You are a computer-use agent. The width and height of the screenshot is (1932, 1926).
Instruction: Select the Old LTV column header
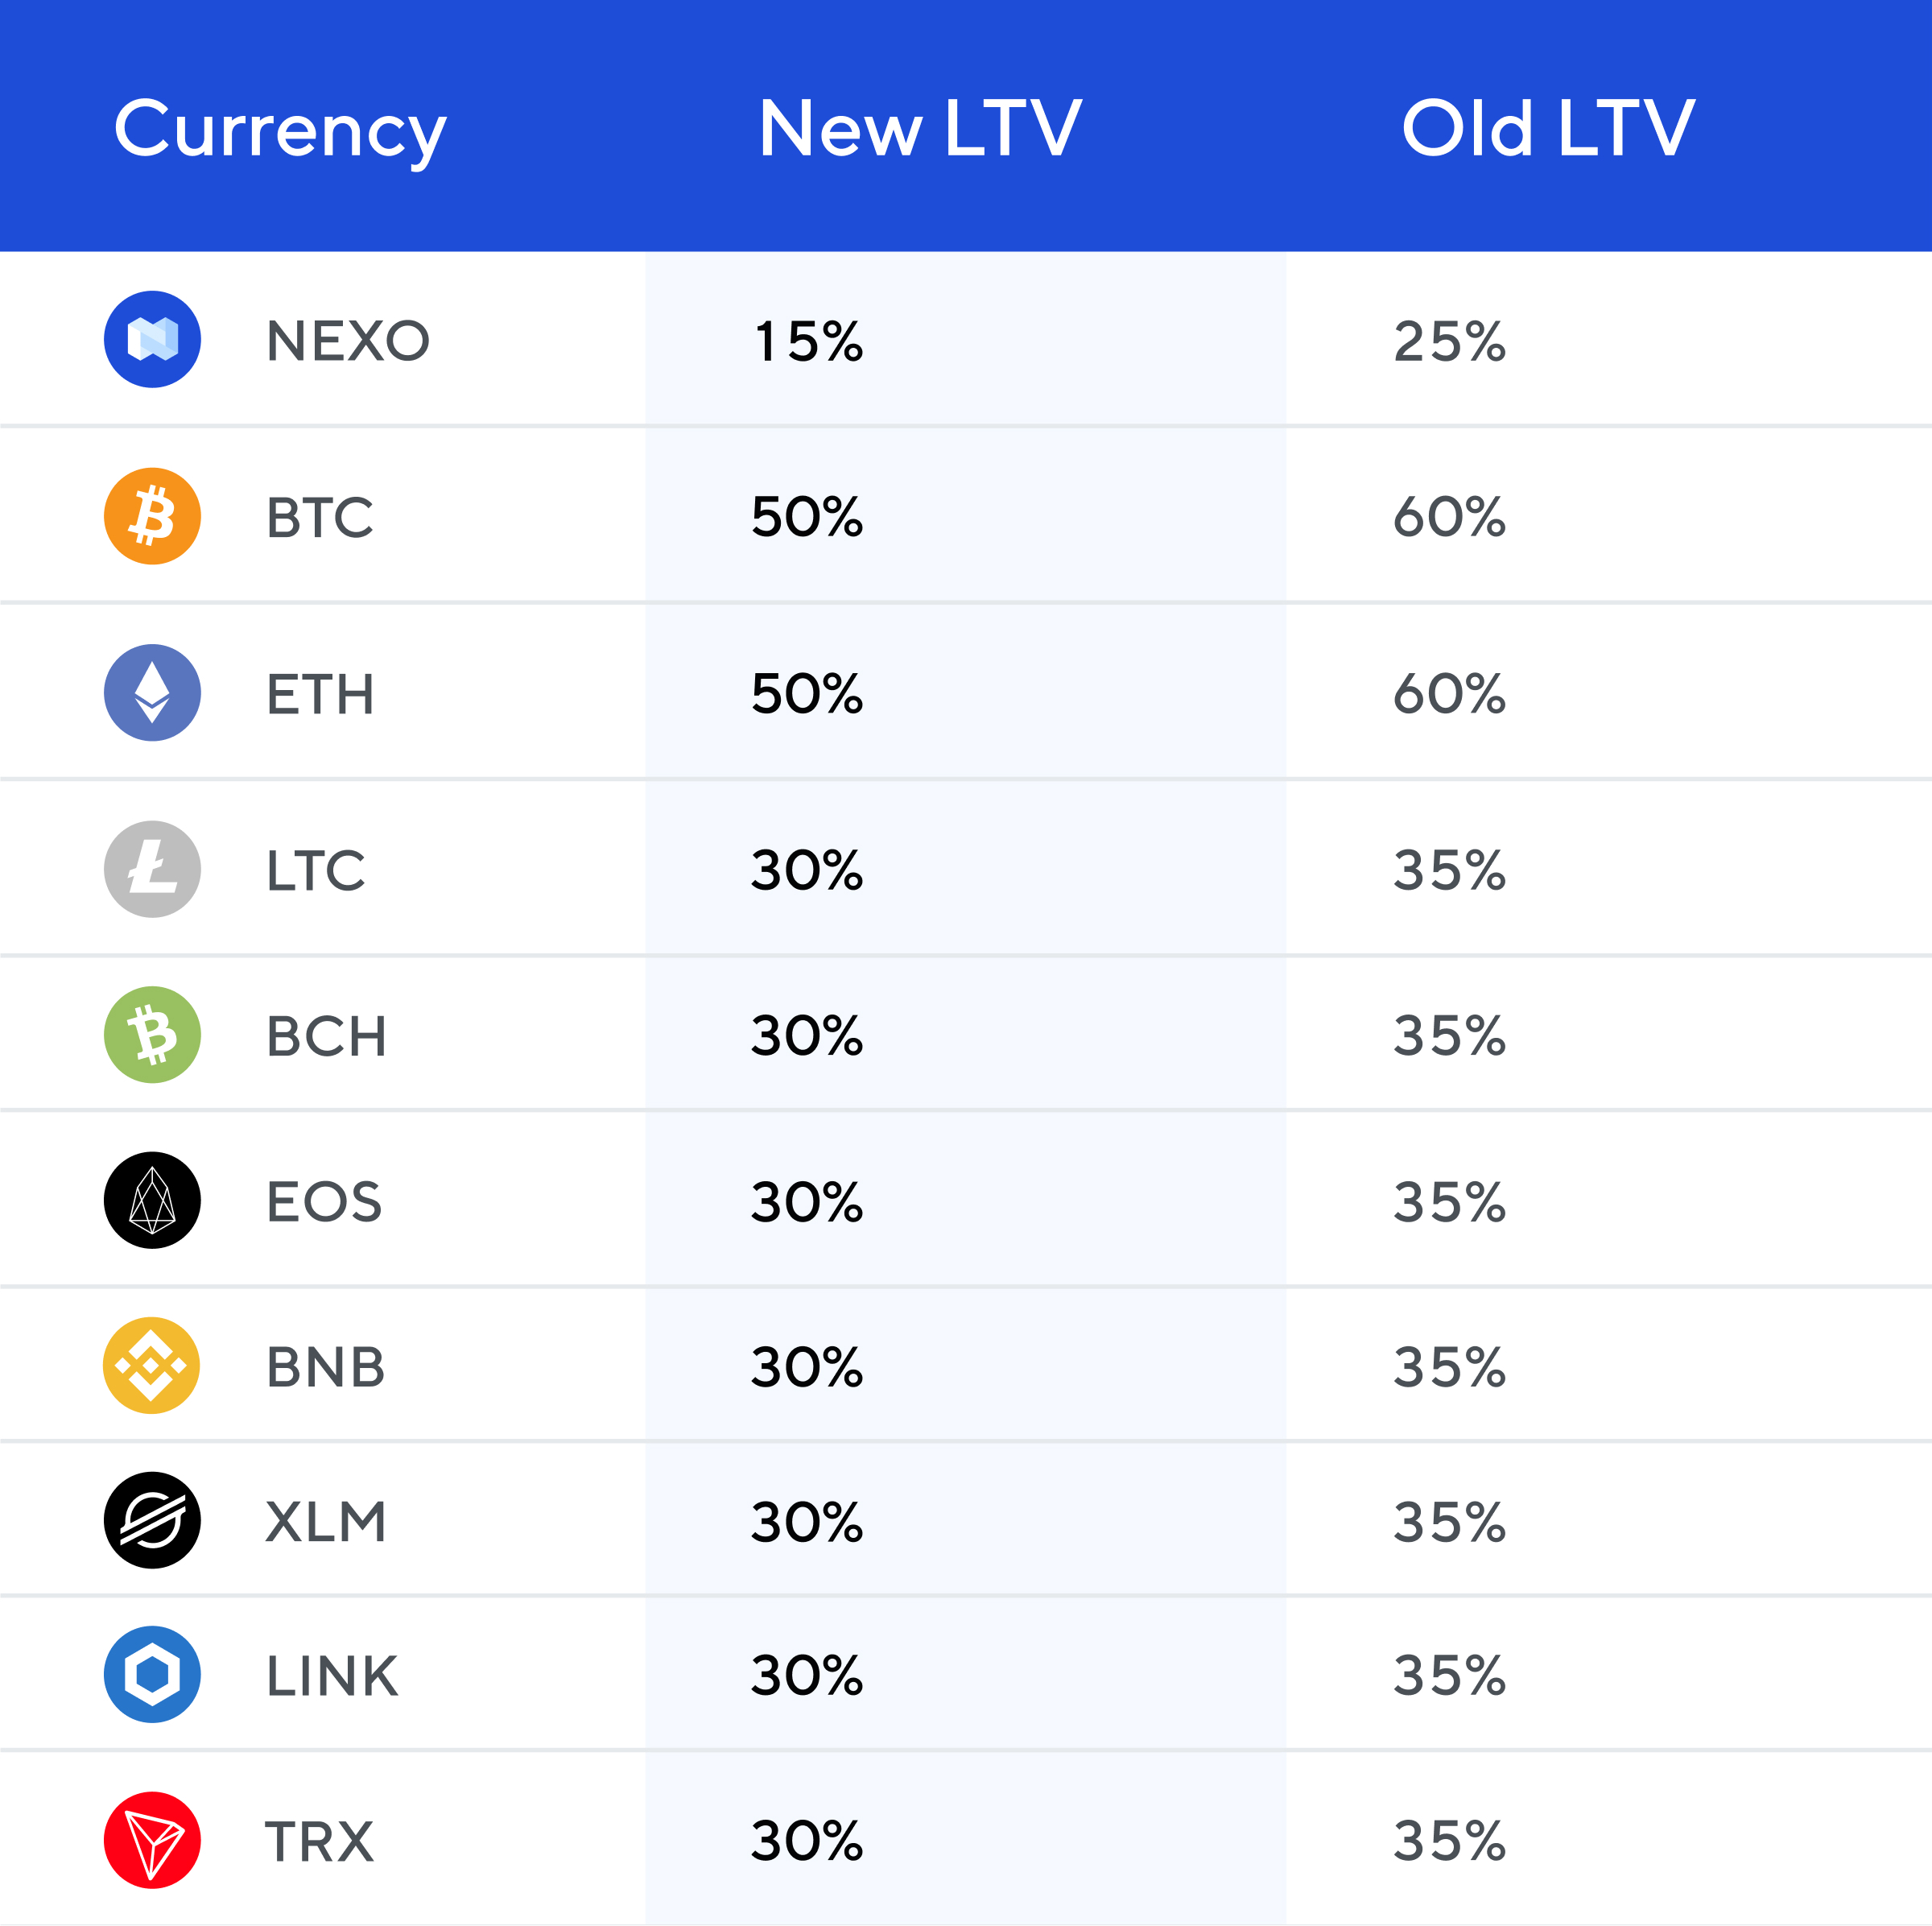[1548, 128]
